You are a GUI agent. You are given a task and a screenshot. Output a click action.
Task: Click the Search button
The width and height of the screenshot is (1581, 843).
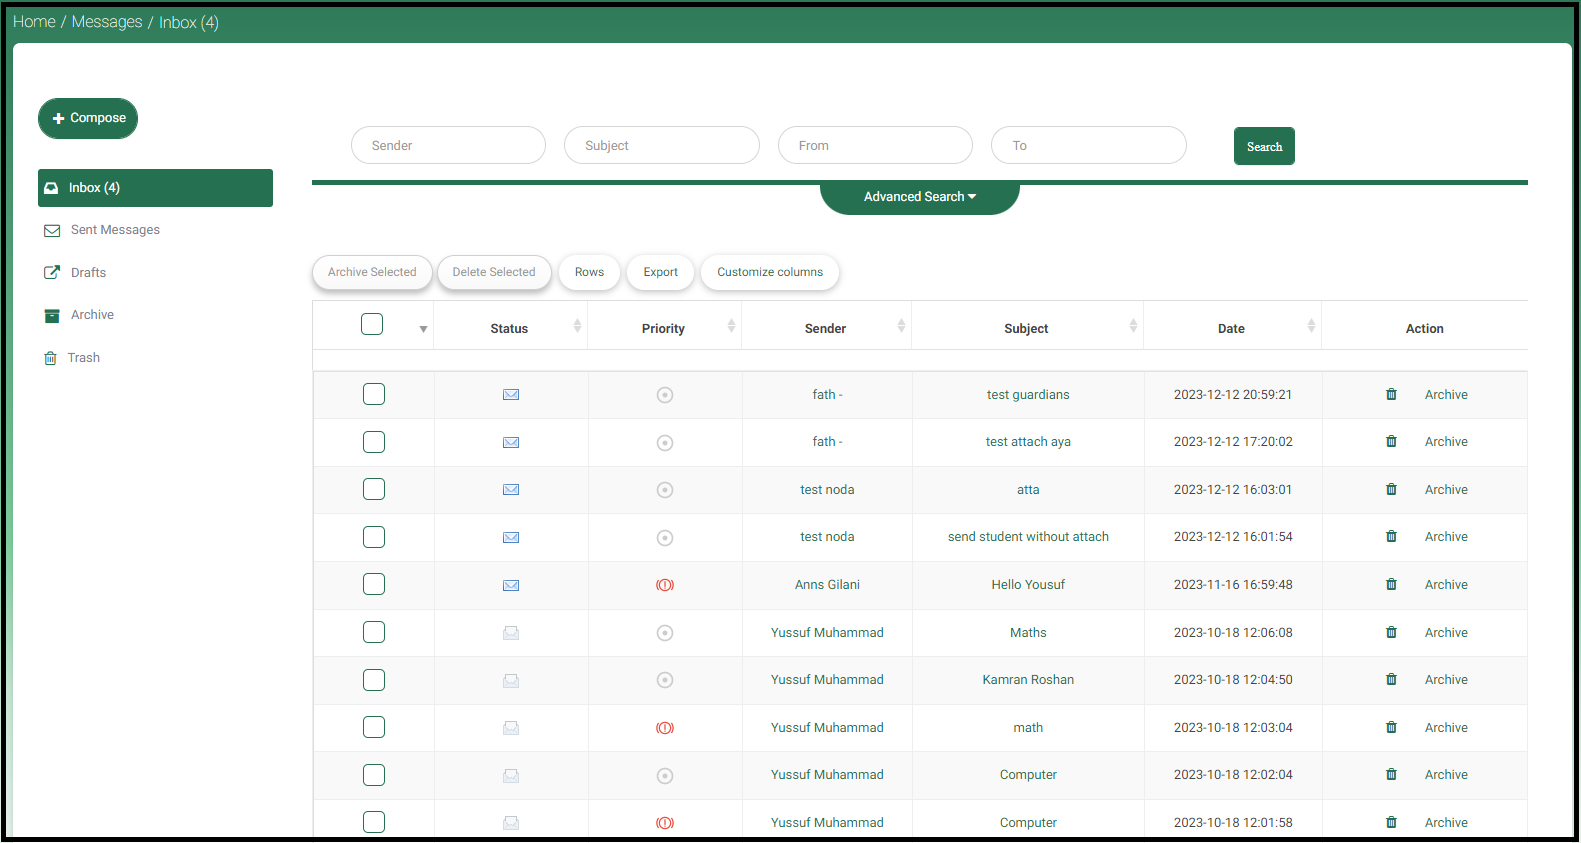pos(1264,146)
